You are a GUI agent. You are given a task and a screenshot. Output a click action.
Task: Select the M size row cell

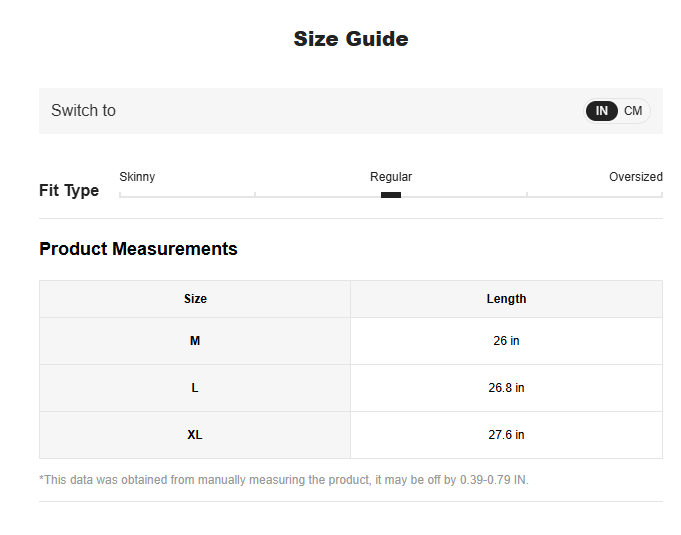click(x=195, y=341)
